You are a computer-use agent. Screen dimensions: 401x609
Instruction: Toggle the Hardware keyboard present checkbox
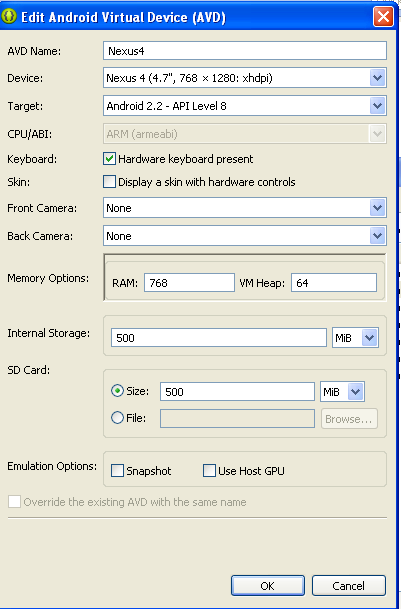(109, 159)
